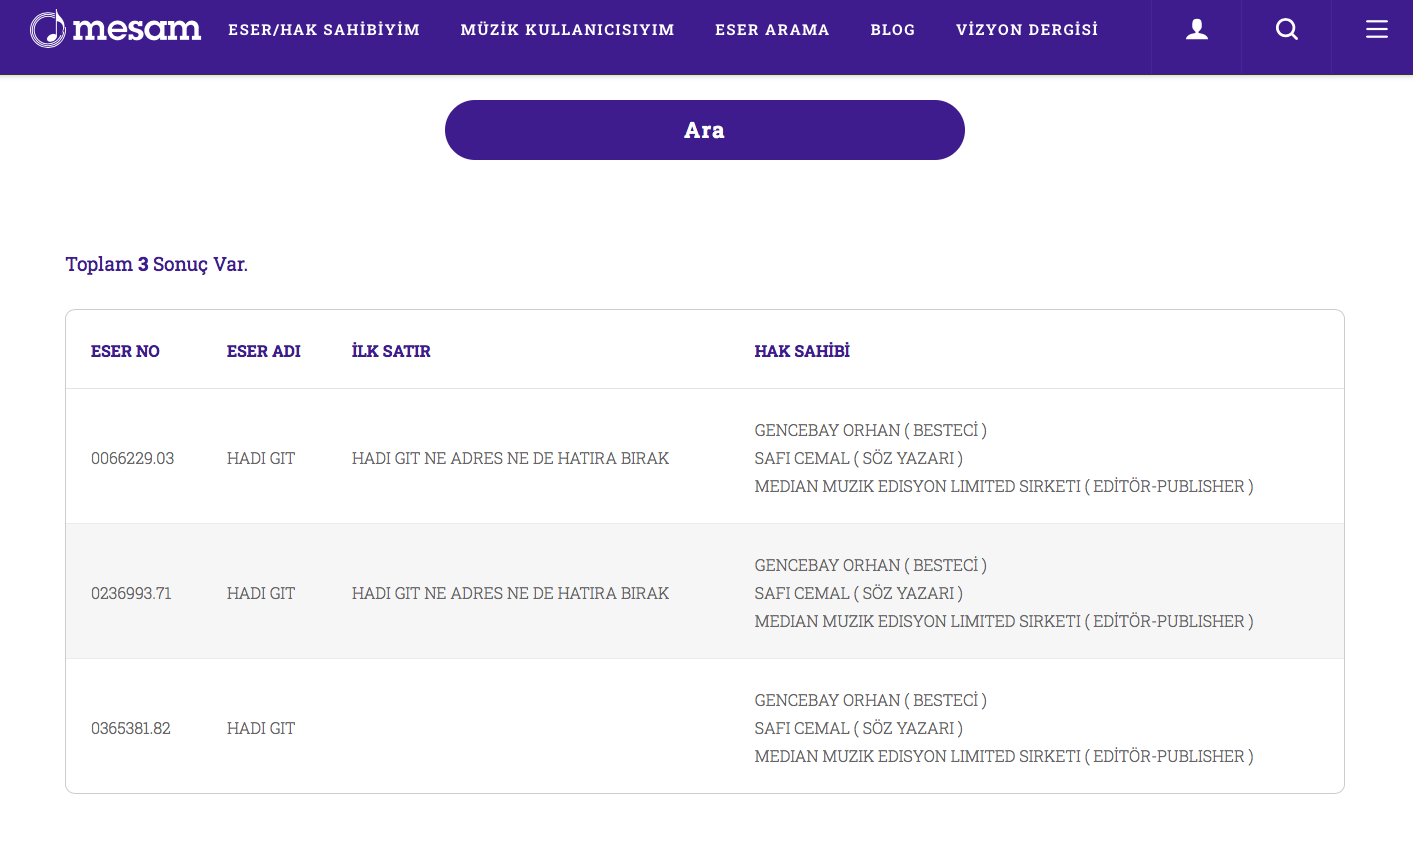The height and width of the screenshot is (842, 1413).
Task: Click the İlk Satır column header
Action: pyautogui.click(x=391, y=351)
